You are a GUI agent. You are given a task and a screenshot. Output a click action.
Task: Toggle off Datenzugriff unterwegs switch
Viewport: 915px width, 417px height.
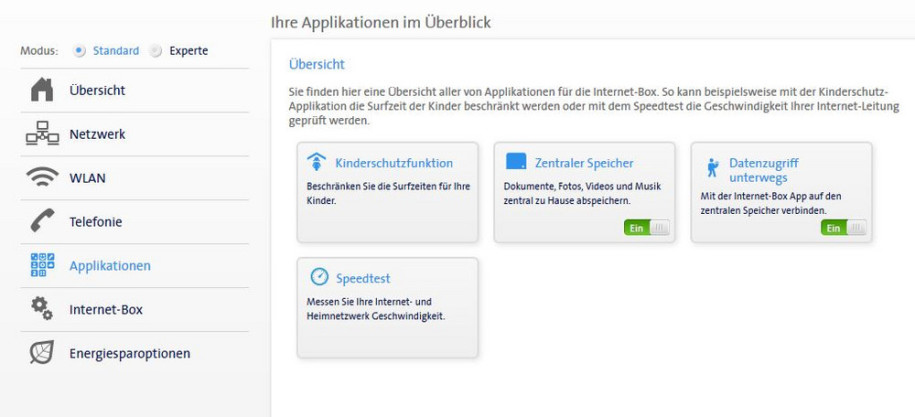[x=843, y=228]
